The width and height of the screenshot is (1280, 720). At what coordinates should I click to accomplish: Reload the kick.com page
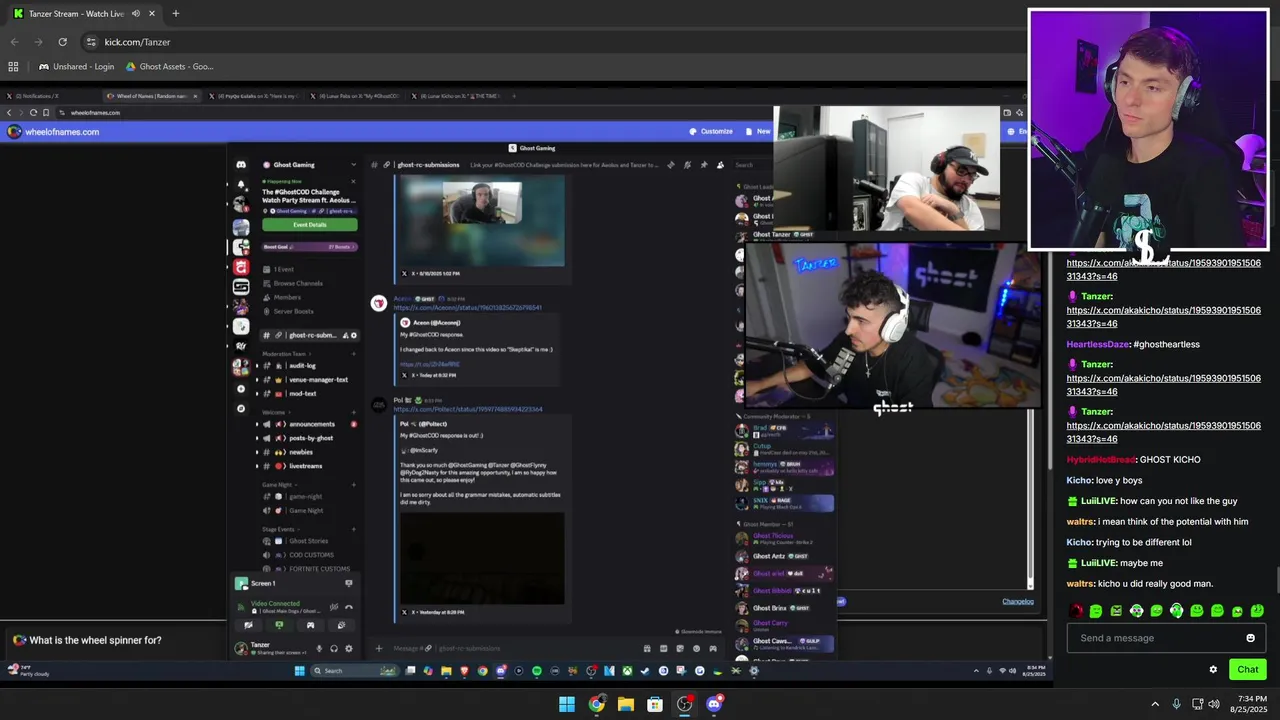point(62,42)
